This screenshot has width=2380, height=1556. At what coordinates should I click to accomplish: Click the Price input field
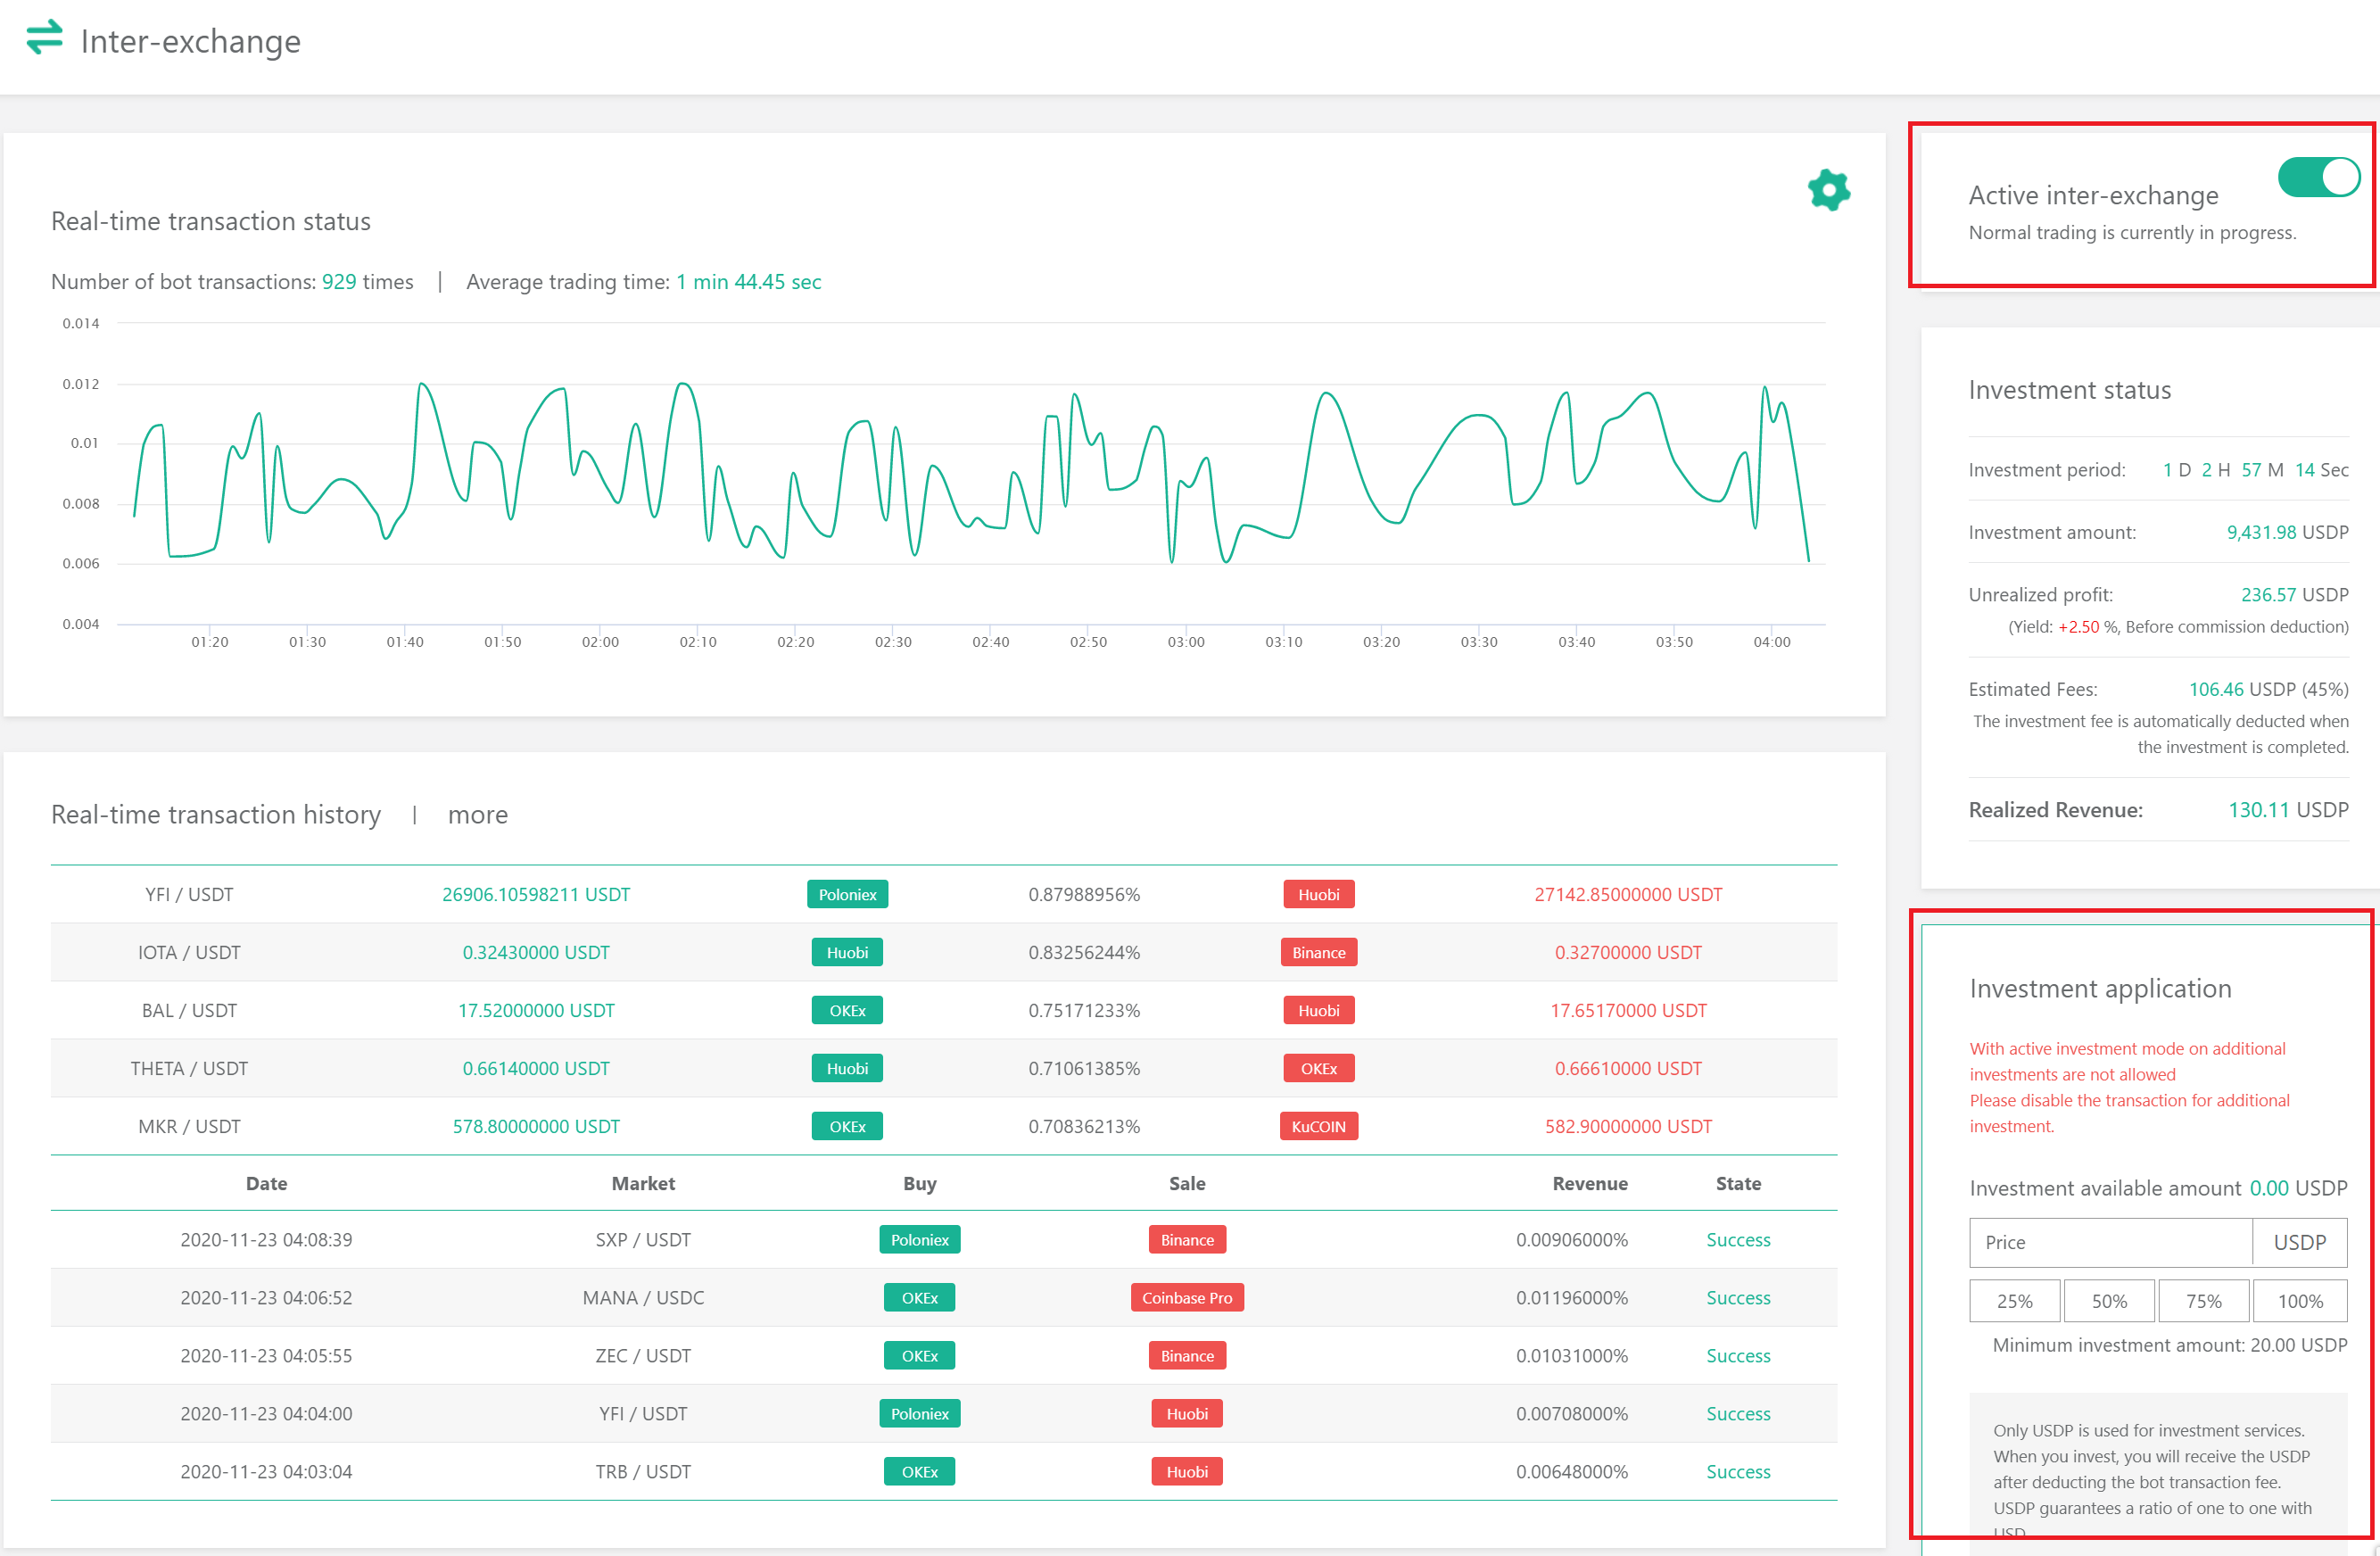pos(2109,1242)
